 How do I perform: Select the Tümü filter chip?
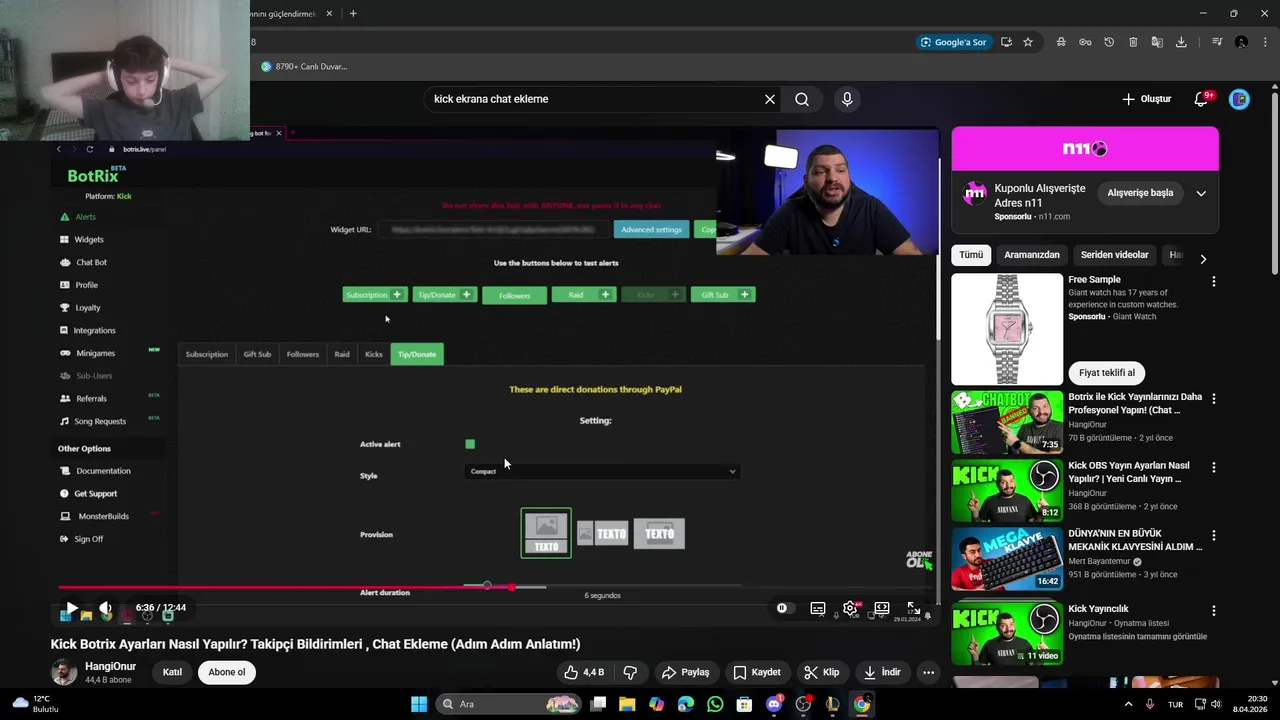coord(971,255)
